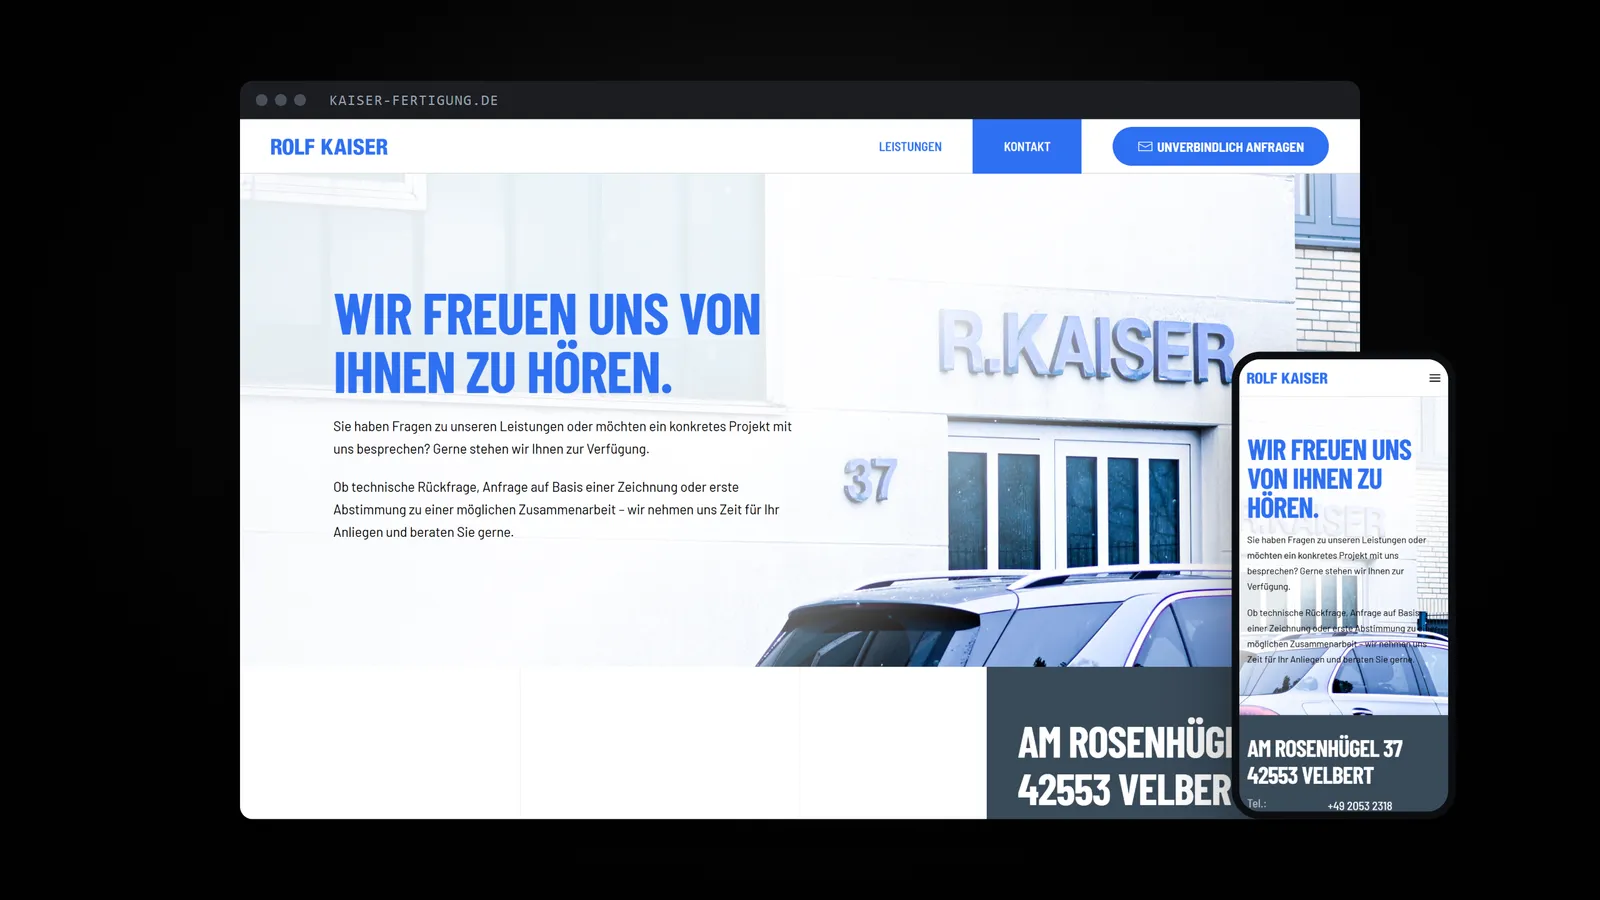
Task: Tap the ROLF KAISER logo in mobile preview
Action: tap(1287, 378)
